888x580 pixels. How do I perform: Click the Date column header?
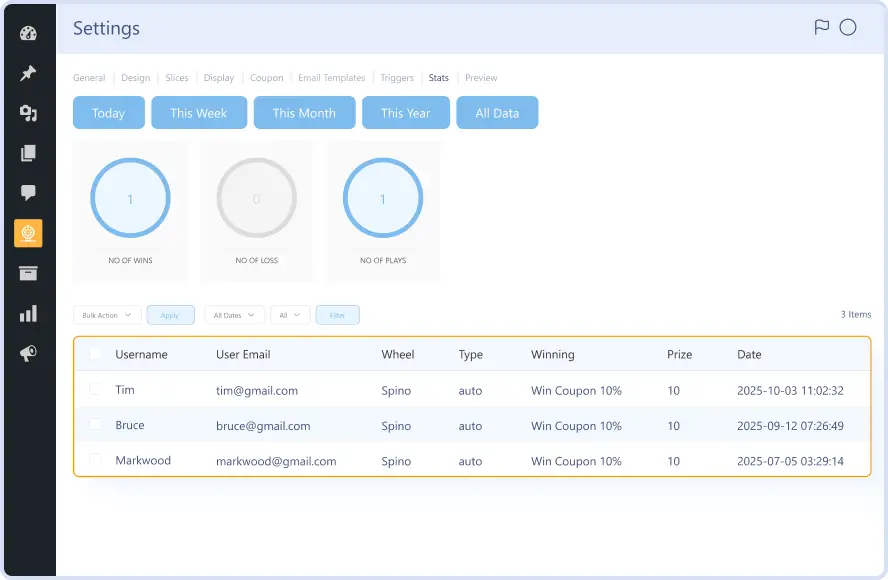pos(749,354)
